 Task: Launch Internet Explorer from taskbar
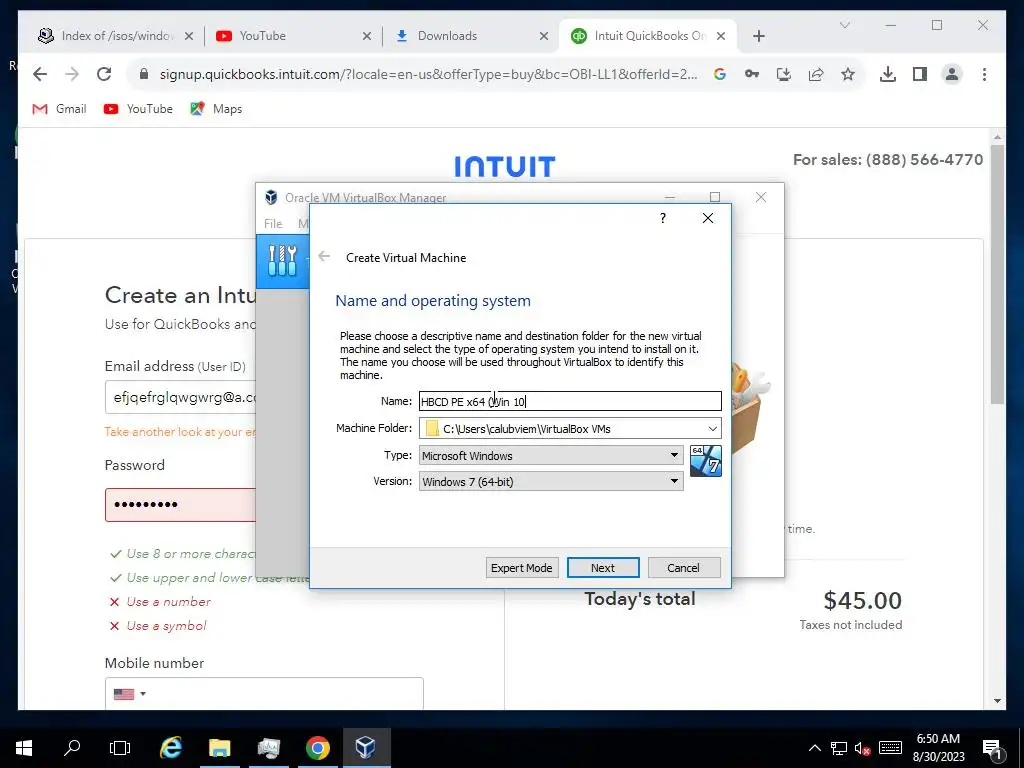tap(170, 748)
